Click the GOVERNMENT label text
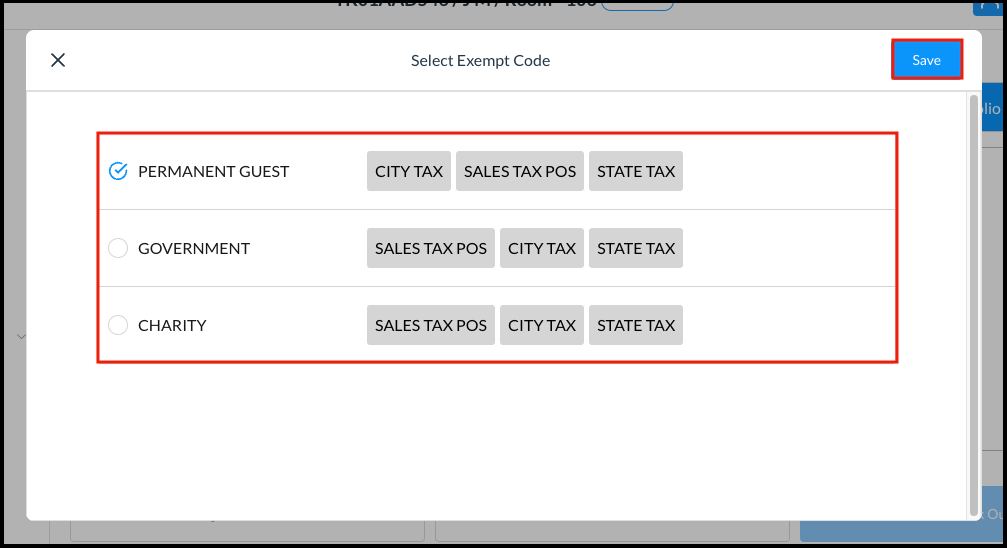Viewport: 1007px width, 548px height. point(194,248)
